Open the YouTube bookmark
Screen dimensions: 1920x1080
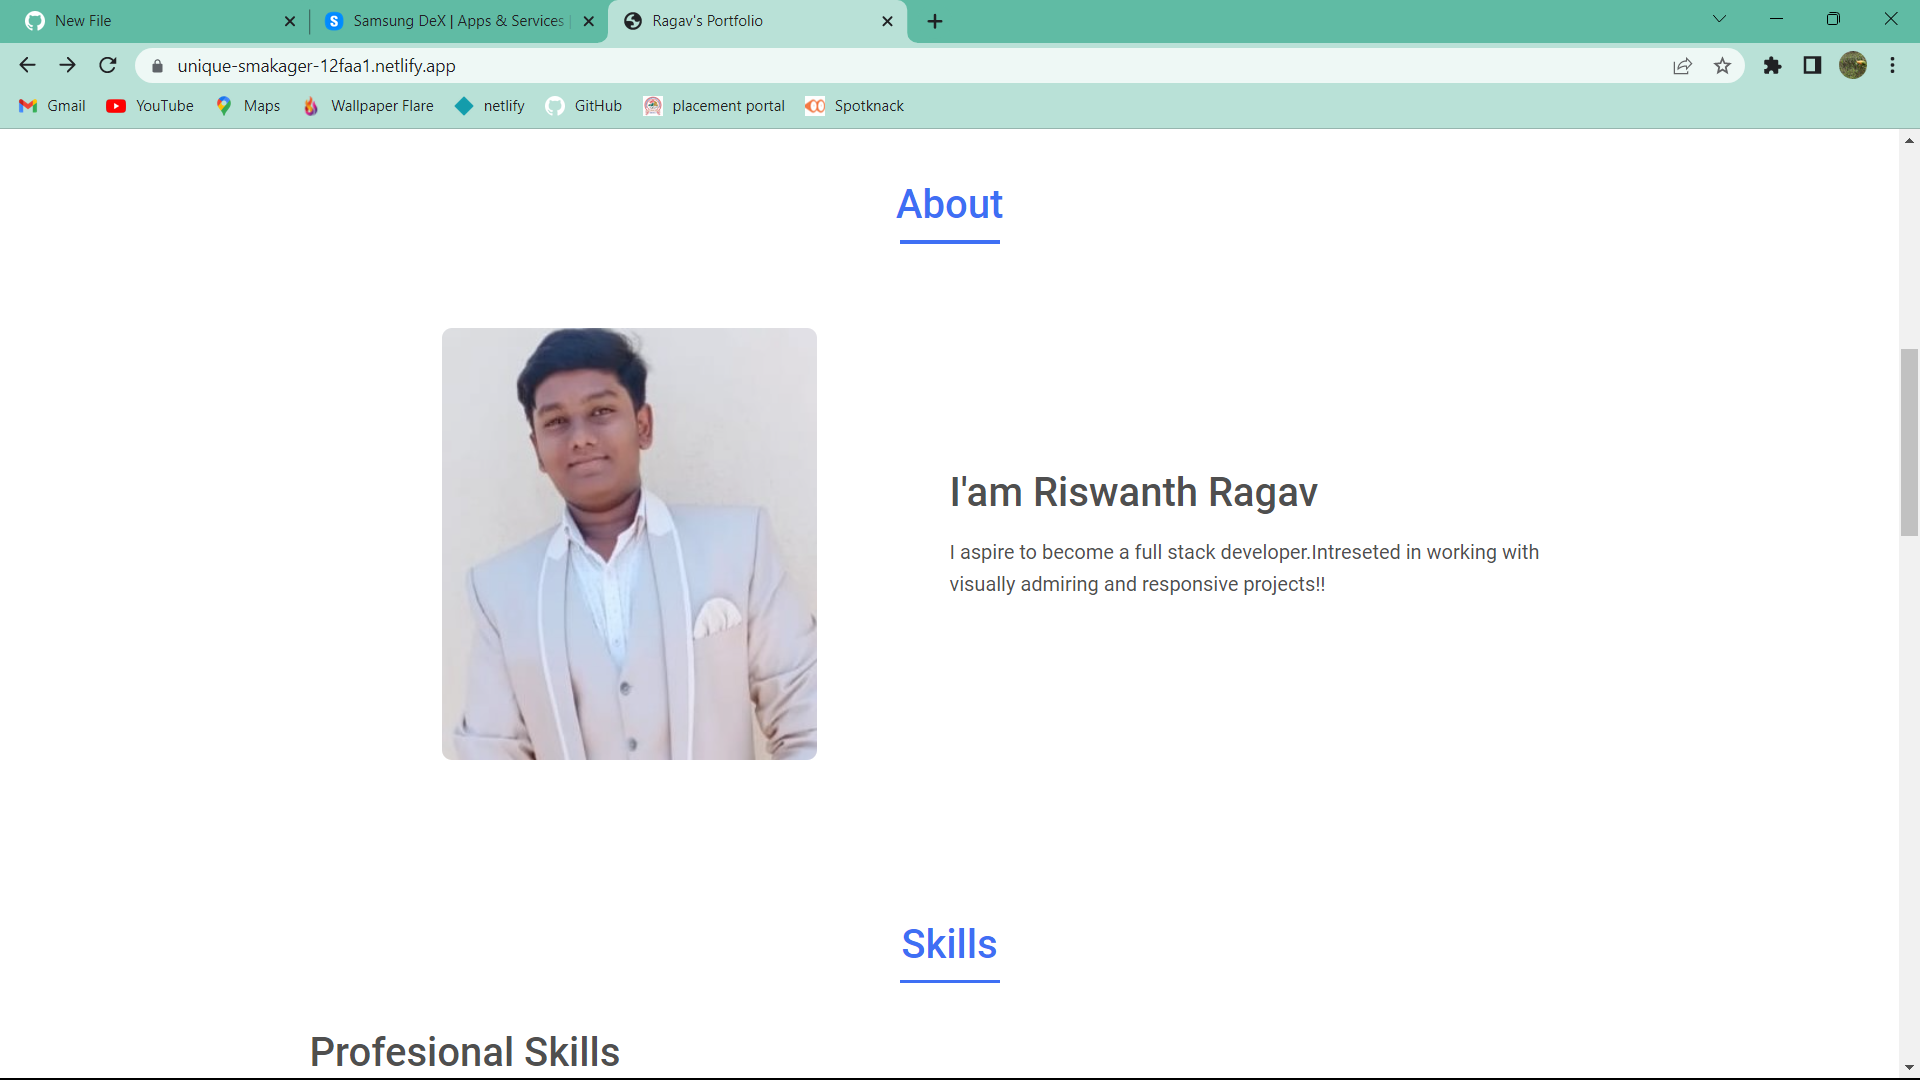point(150,106)
